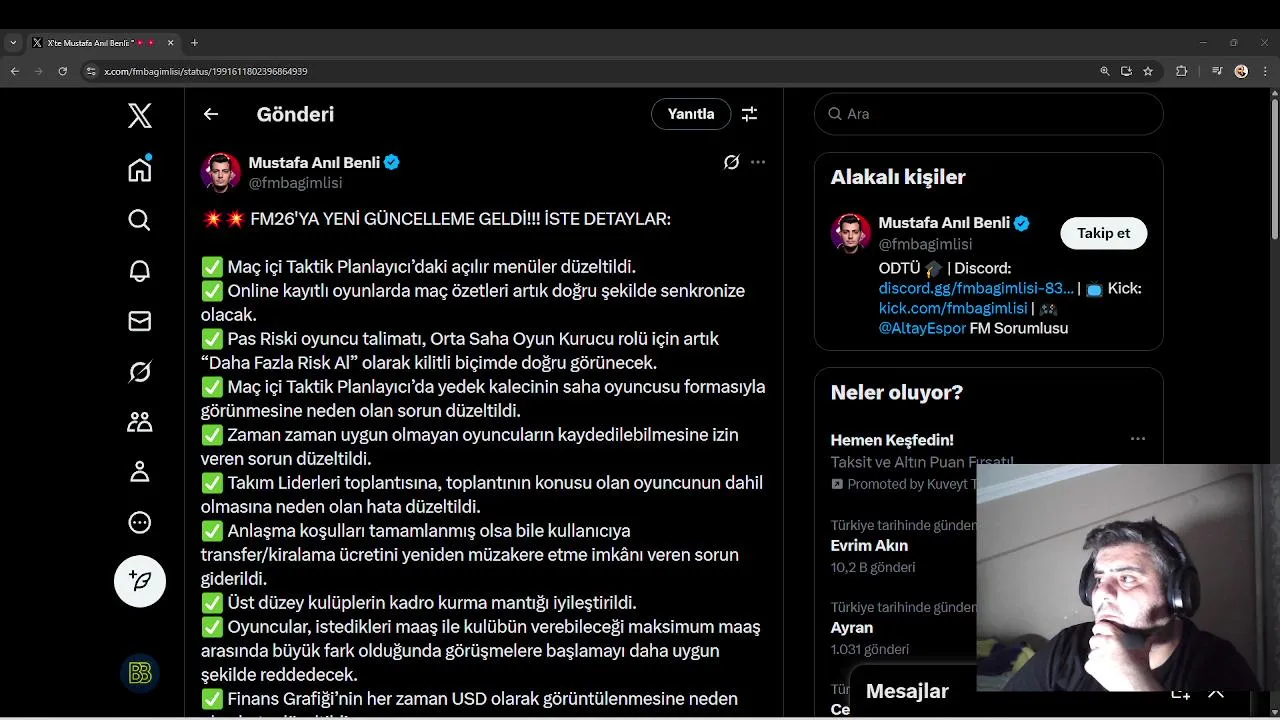The height and width of the screenshot is (720, 1280).
Task: Open Communities people icon
Action: (140, 422)
